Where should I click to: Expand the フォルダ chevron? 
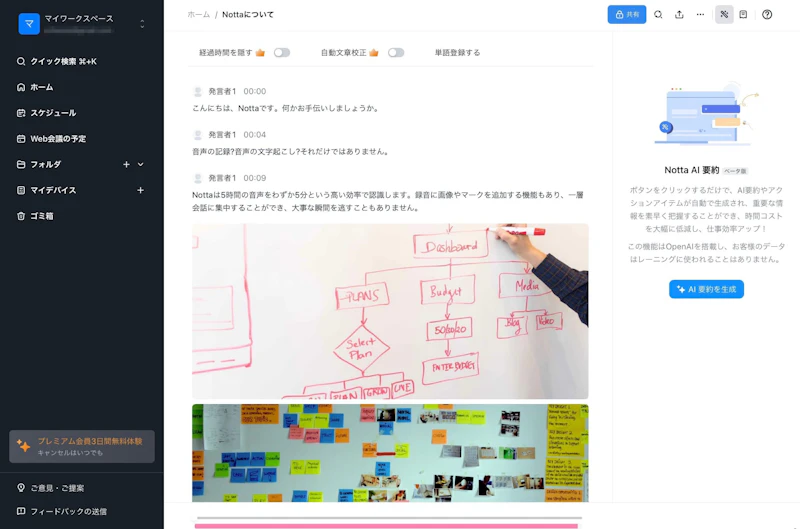[141, 164]
